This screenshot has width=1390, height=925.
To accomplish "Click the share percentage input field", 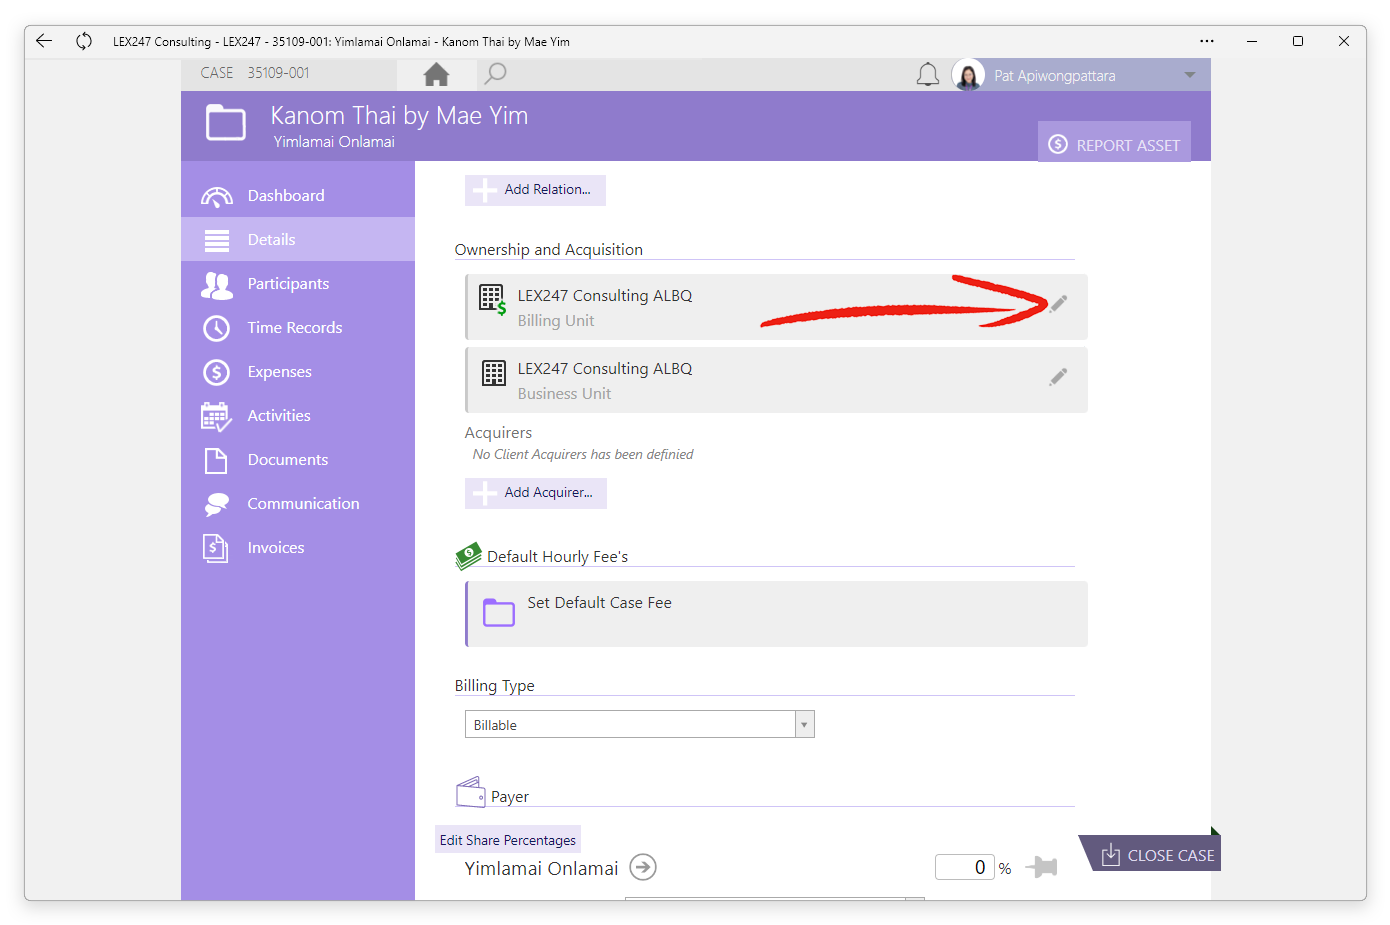I will coord(965,867).
